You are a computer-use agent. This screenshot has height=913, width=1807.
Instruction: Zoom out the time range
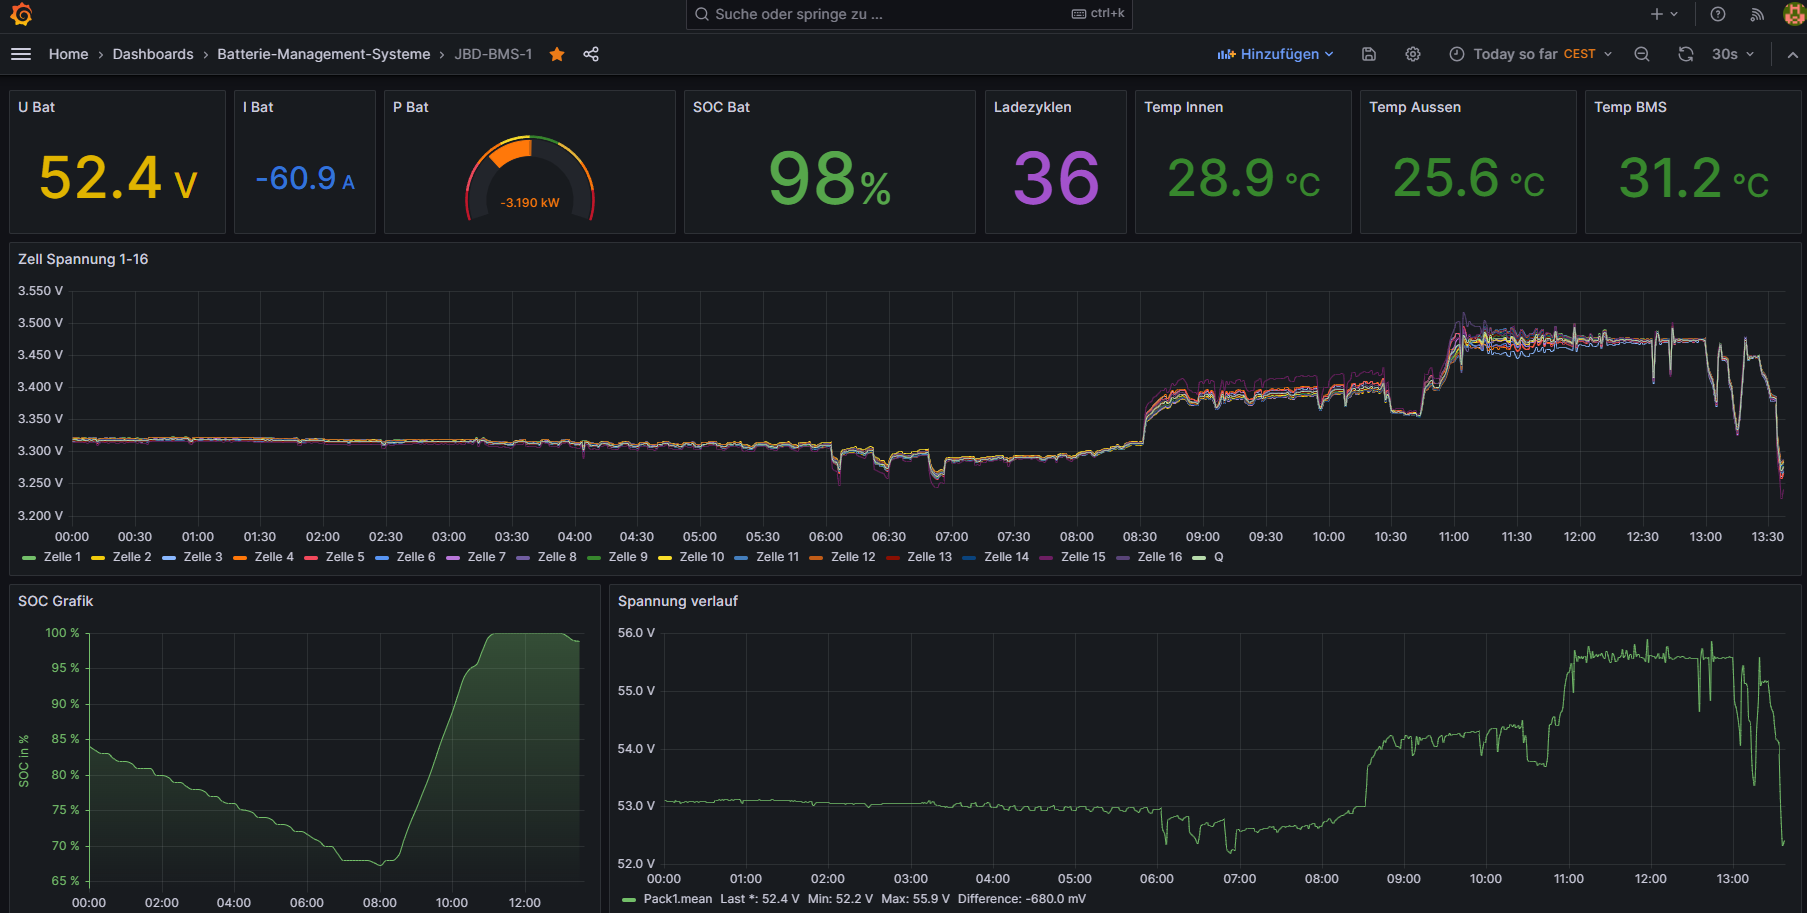pyautogui.click(x=1642, y=54)
